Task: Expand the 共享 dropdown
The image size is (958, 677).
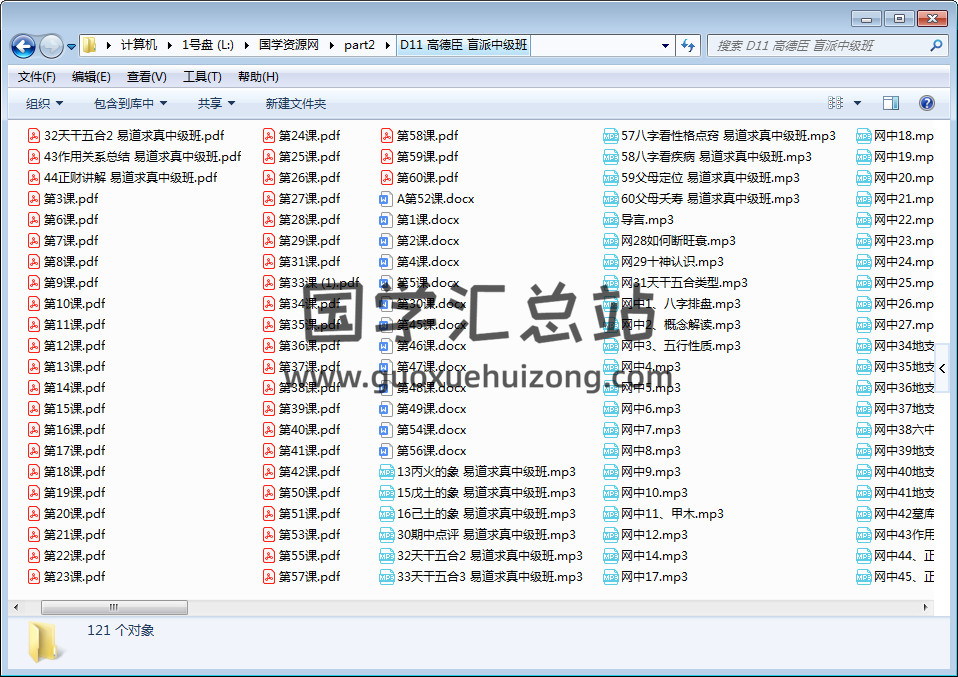Action: point(216,104)
